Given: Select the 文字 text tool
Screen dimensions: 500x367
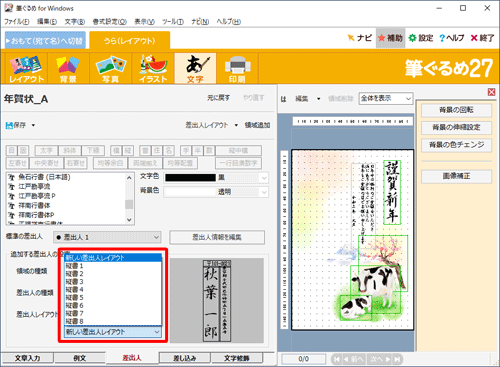Looking at the screenshot, I should coord(195,69).
